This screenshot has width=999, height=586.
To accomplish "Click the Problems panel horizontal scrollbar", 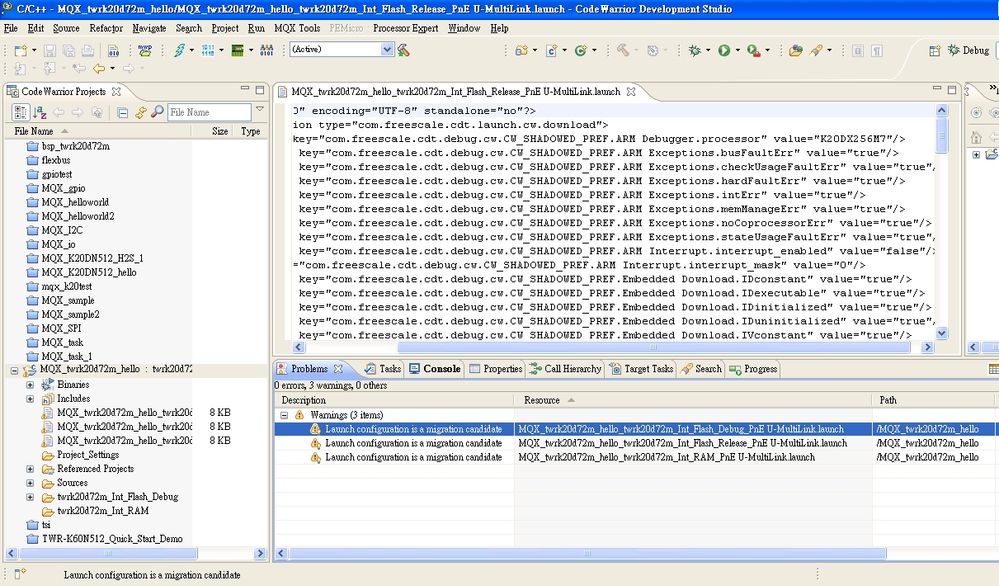I will pos(587,554).
